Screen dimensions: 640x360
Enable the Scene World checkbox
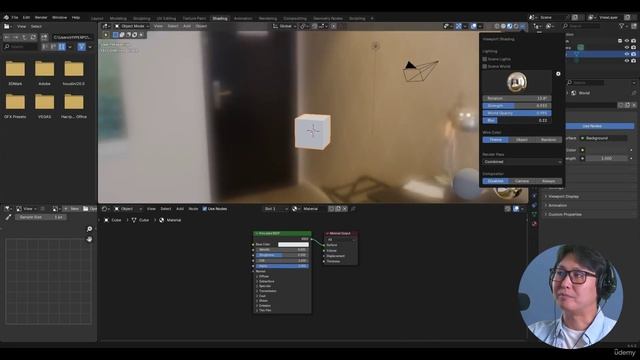(x=485, y=66)
